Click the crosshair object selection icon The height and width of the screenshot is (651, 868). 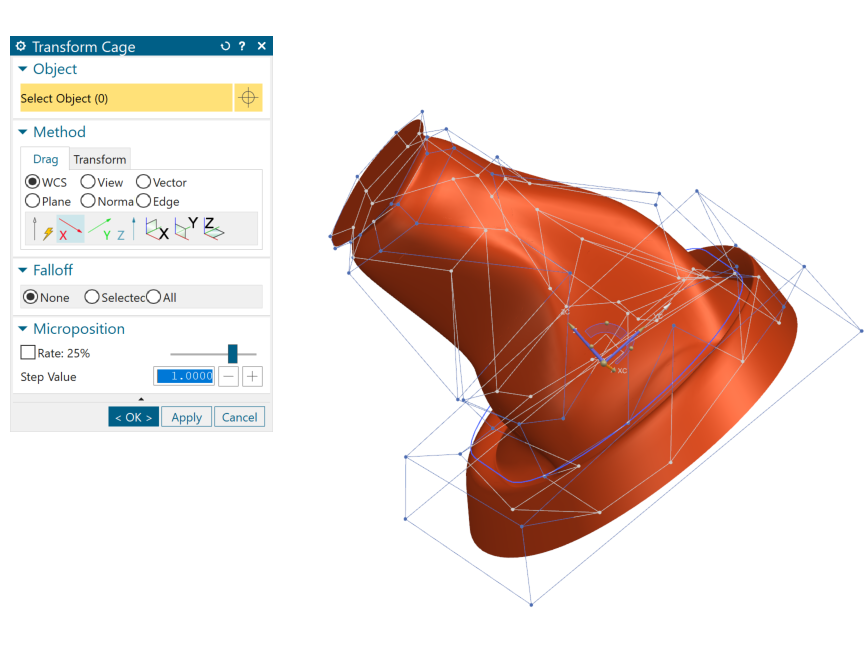248,98
